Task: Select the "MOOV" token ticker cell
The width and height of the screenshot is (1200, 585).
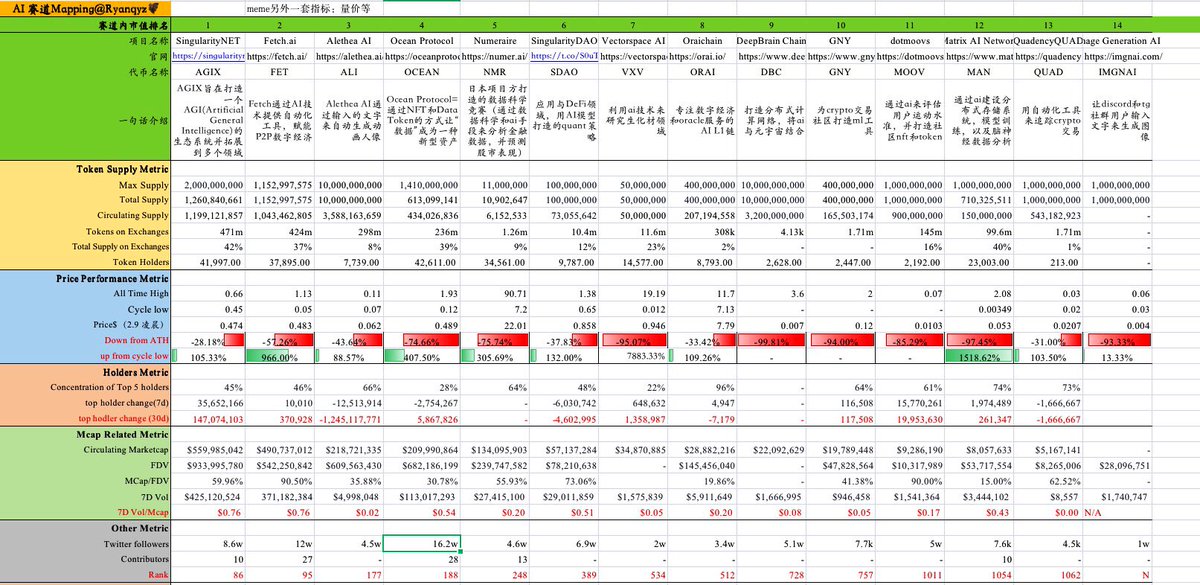Action: click(x=911, y=72)
